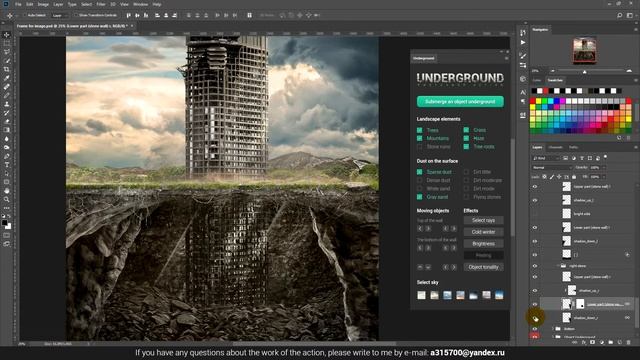Click the foreground/background color squares
This screenshot has height=360, width=640.
coord(7,224)
